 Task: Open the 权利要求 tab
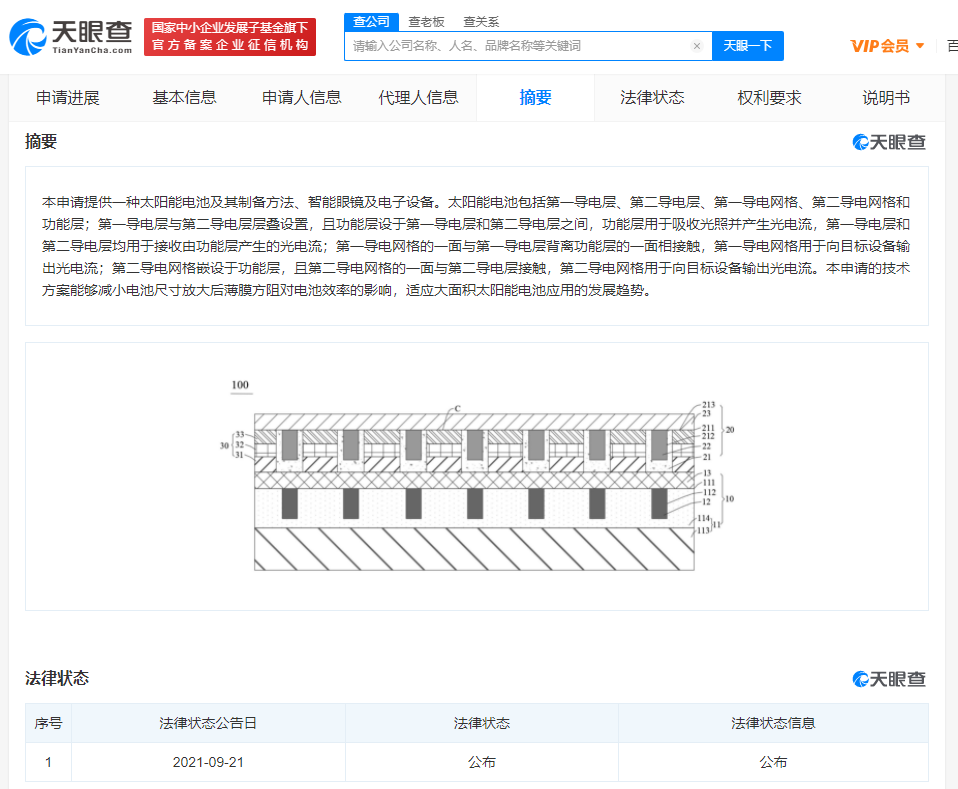(769, 98)
